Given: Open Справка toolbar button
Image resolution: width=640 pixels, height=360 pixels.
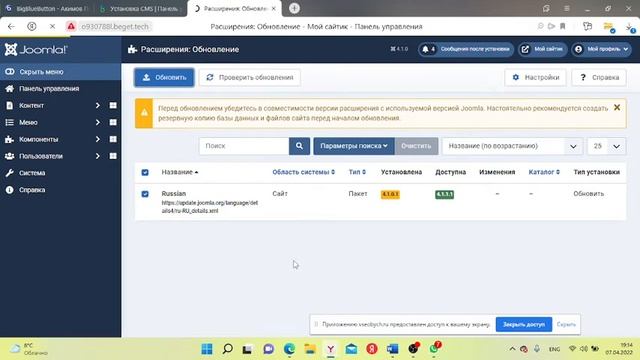Looking at the screenshot, I should coord(599,77).
